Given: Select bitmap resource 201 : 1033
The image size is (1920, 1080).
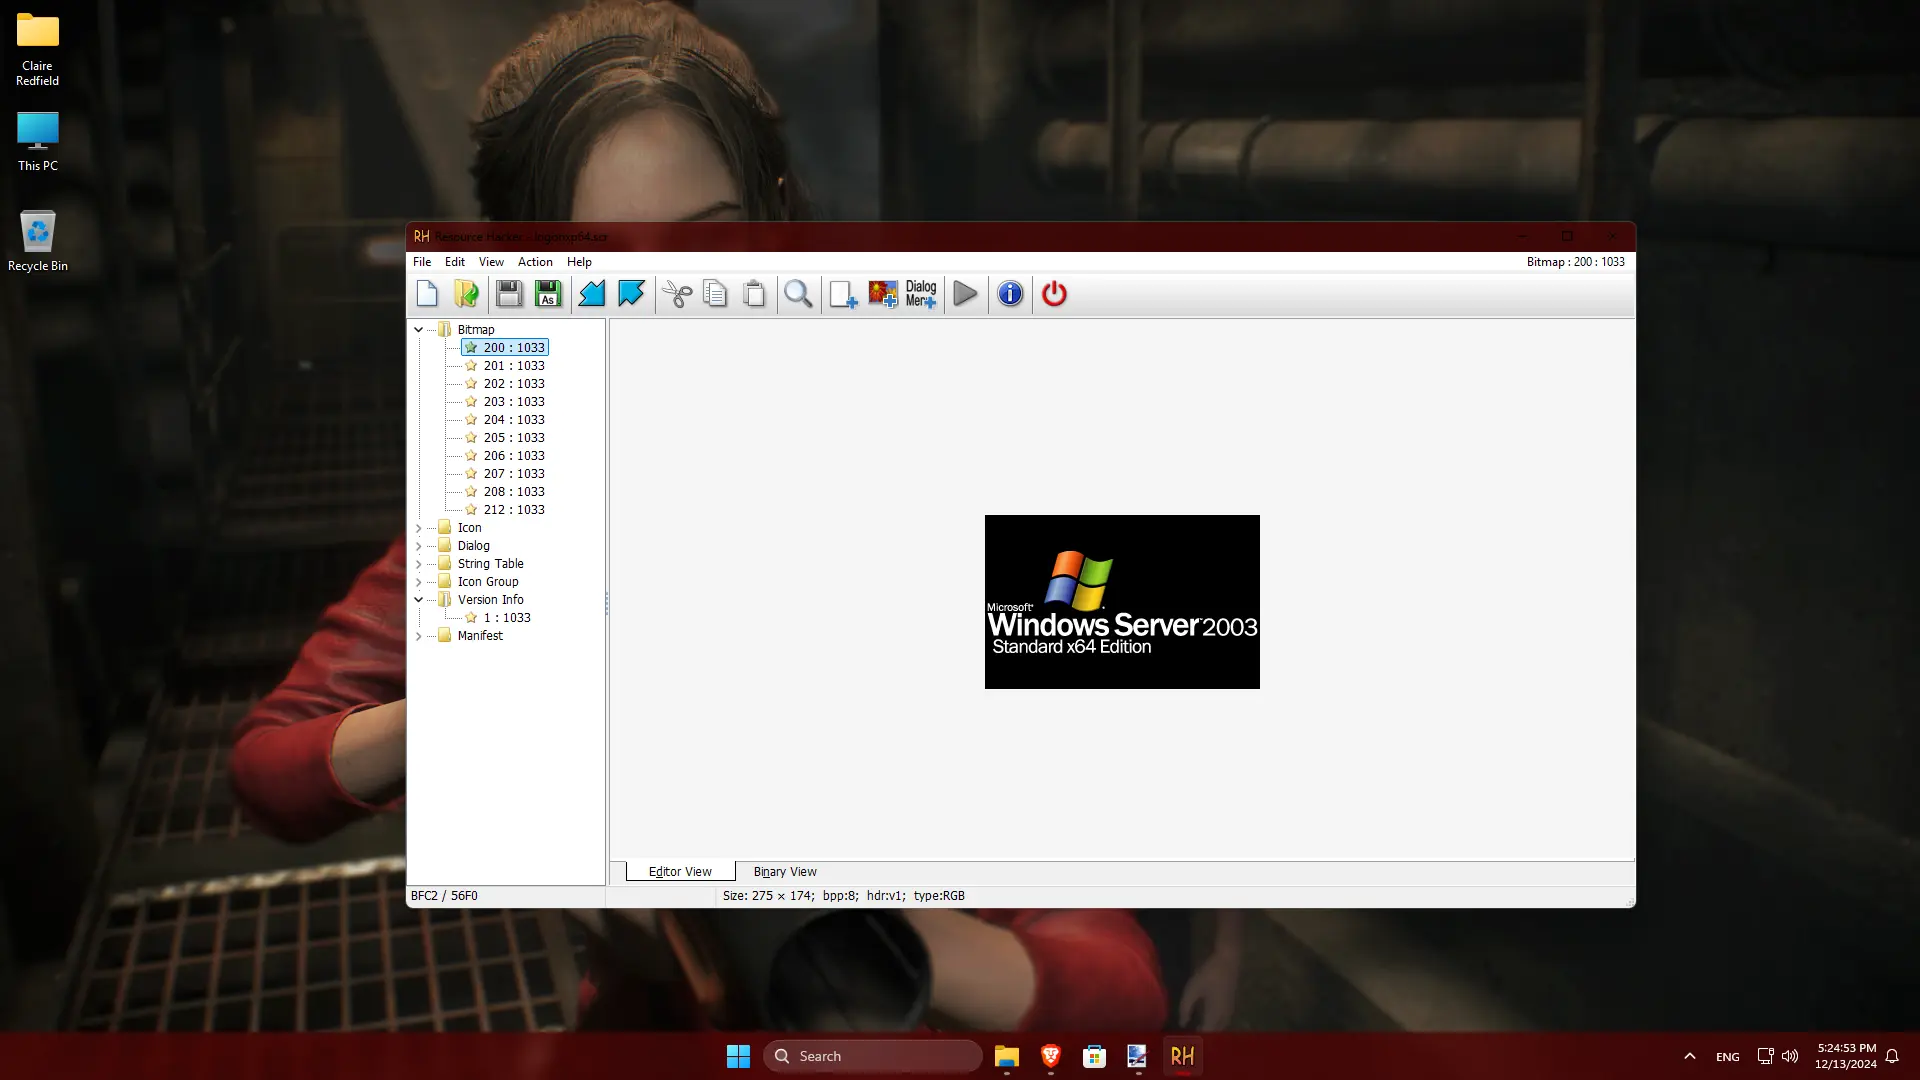Looking at the screenshot, I should coord(505,366).
